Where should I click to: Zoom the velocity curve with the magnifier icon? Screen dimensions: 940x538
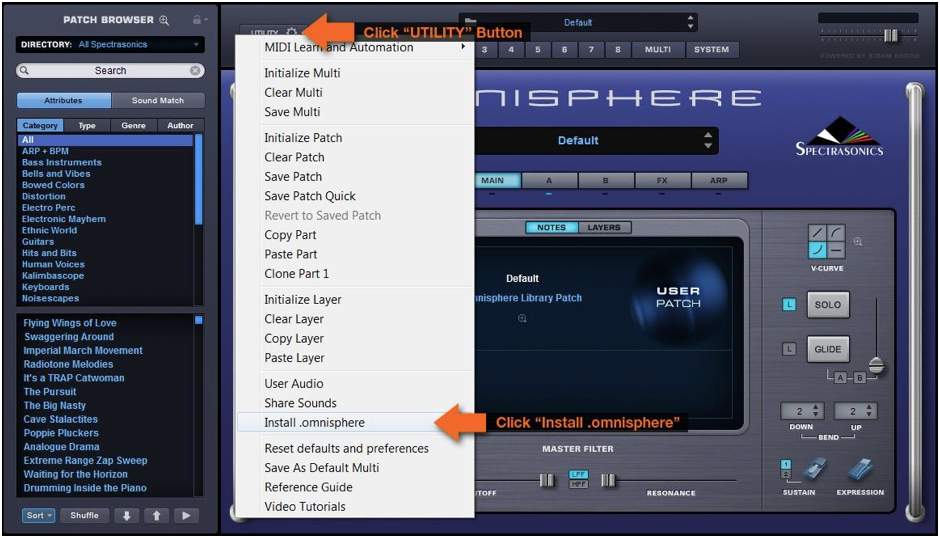pos(858,242)
